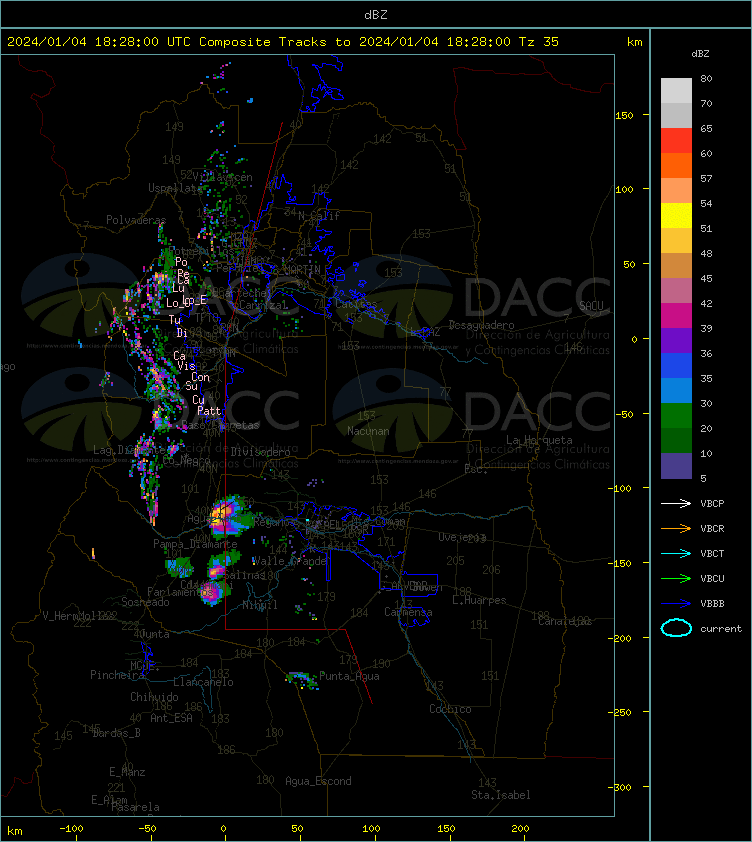Select the amber 51 dBZ color swatch
The height and width of the screenshot is (842, 752).
click(x=676, y=241)
